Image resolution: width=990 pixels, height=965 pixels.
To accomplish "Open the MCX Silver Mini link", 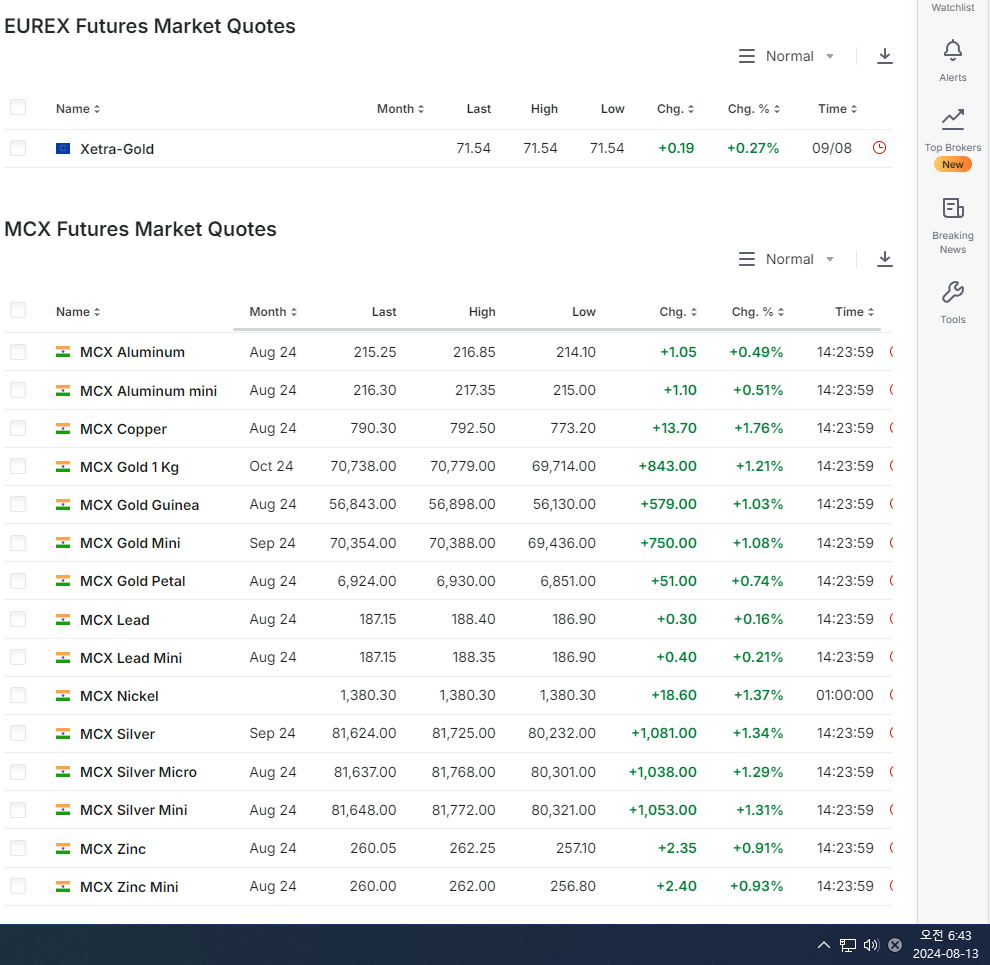I will [133, 810].
